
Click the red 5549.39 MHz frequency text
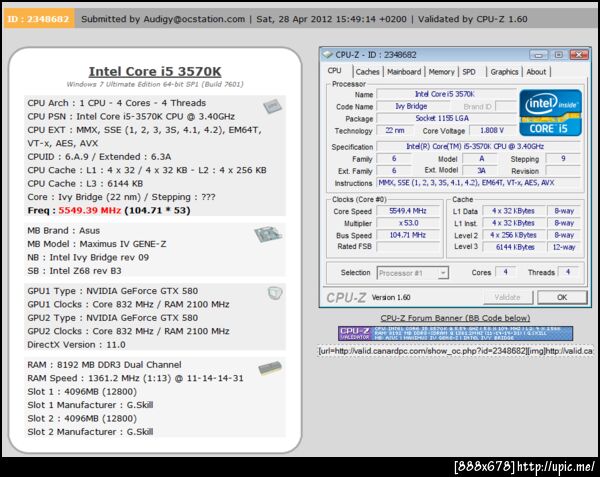pyautogui.click(x=90, y=210)
